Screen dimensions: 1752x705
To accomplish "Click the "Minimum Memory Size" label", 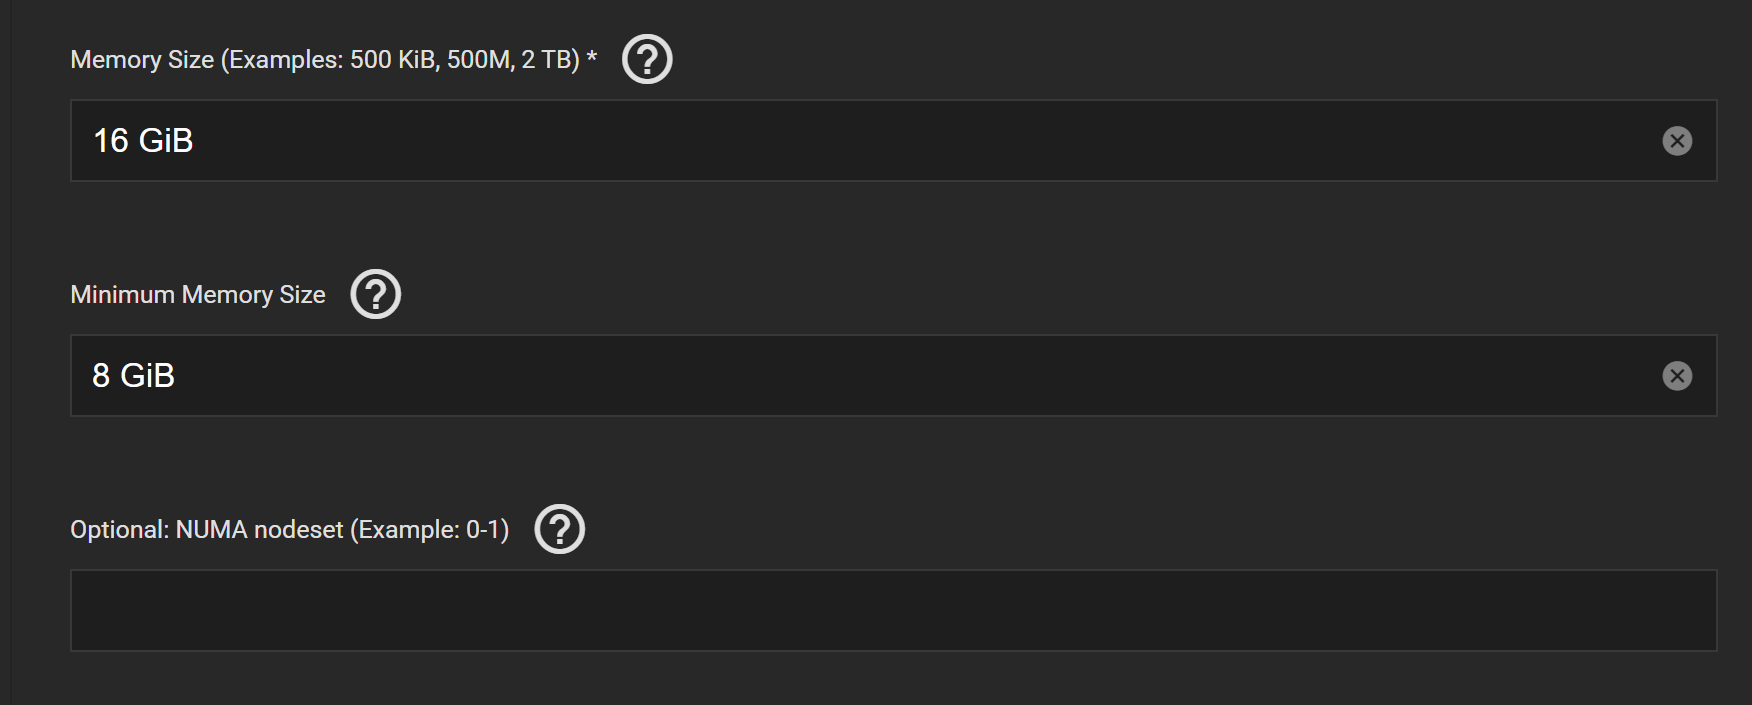I will [198, 295].
